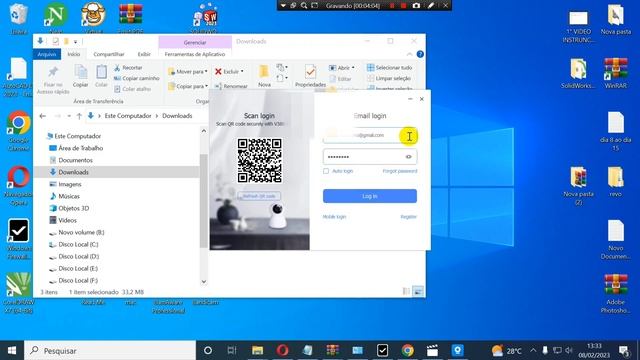
Task: Click navigation pane scroll down arrow
Action: point(204,282)
